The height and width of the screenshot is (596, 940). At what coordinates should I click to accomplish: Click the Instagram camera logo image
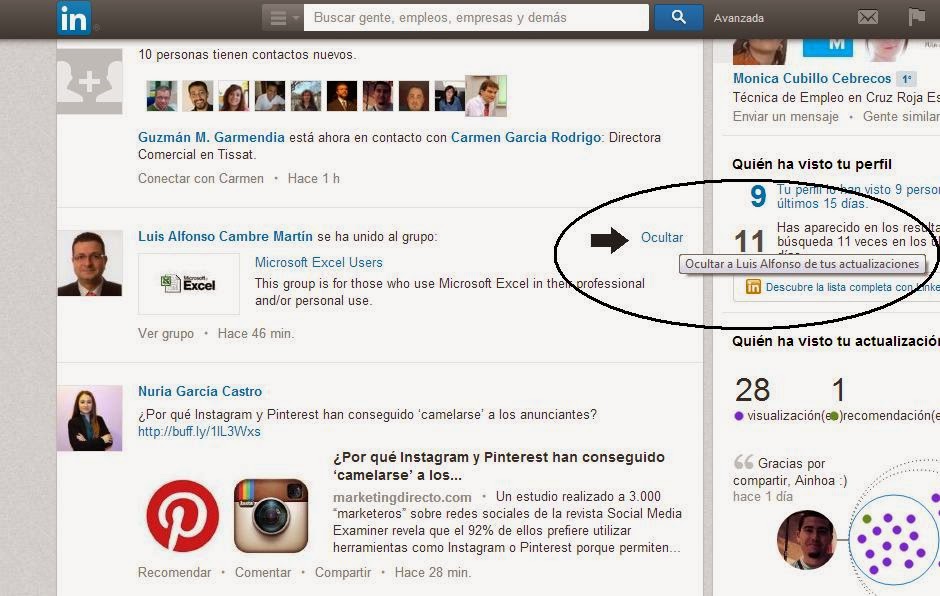270,516
